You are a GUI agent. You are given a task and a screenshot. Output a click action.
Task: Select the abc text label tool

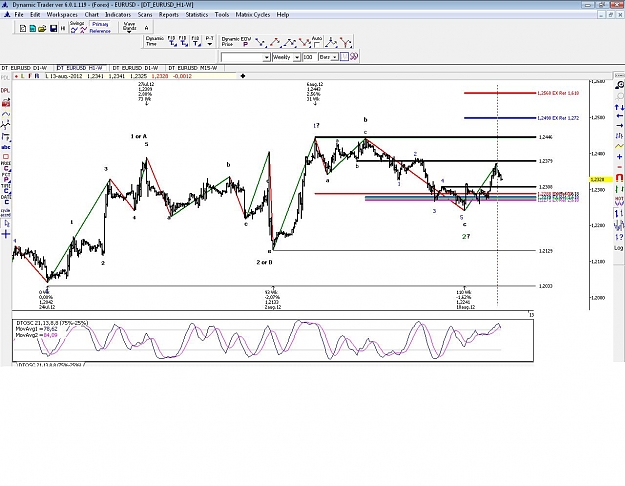coord(6,147)
